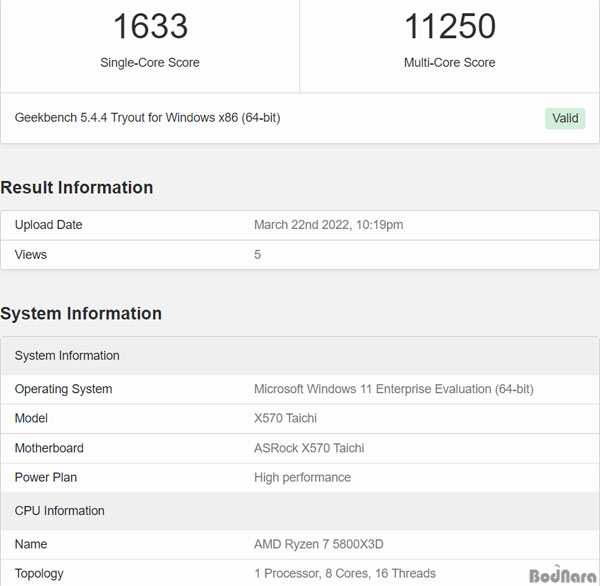Click the Motherboard label

click(49, 448)
